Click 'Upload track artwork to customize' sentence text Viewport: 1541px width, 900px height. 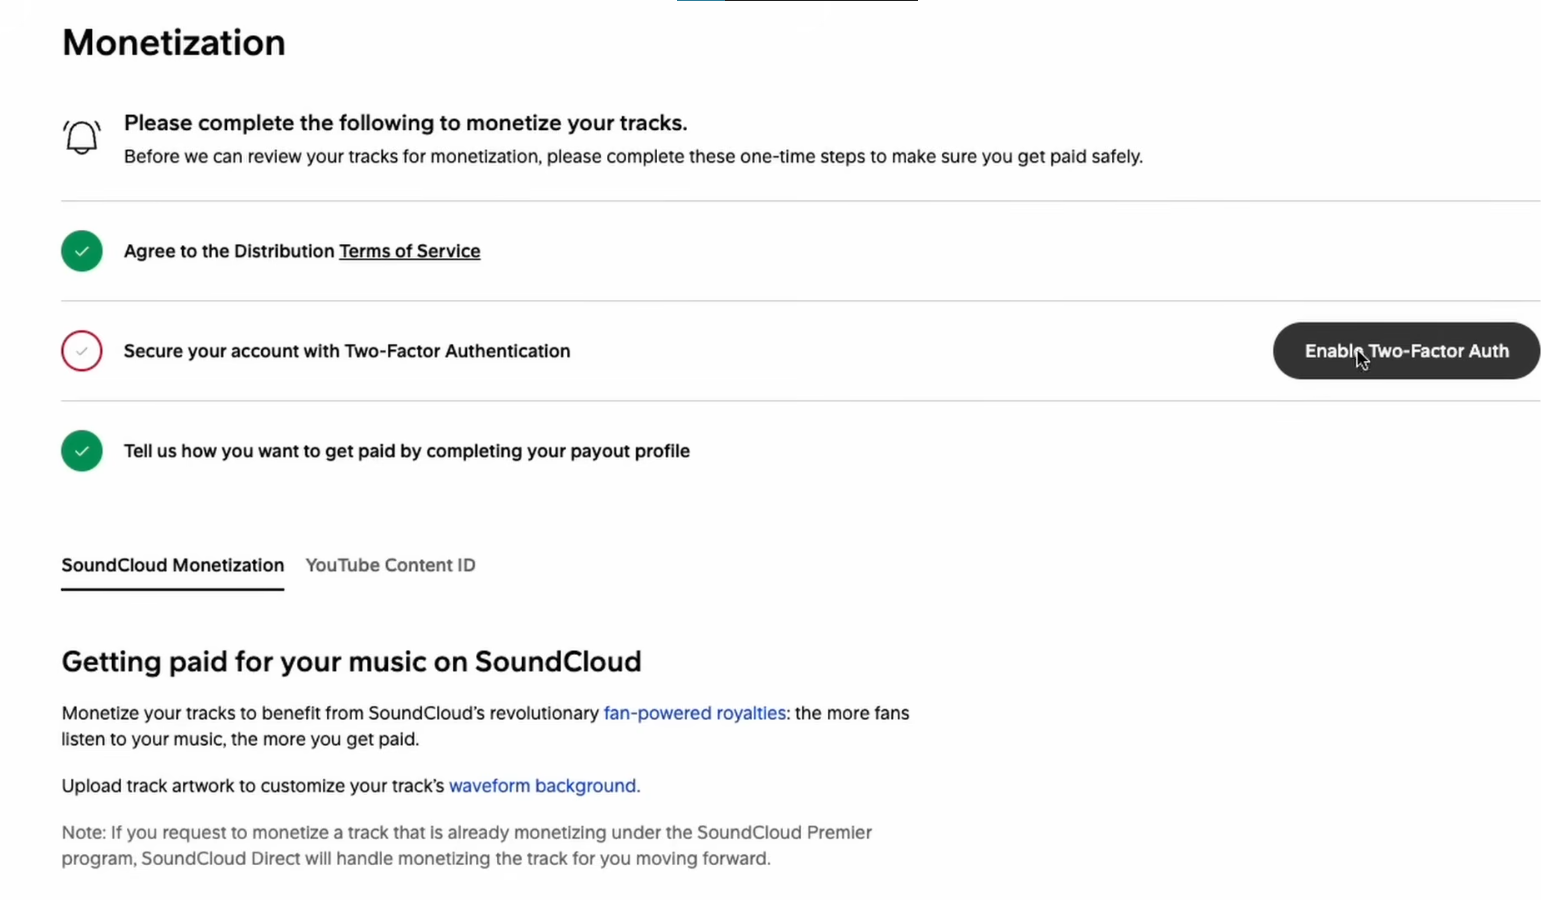[x=253, y=786]
